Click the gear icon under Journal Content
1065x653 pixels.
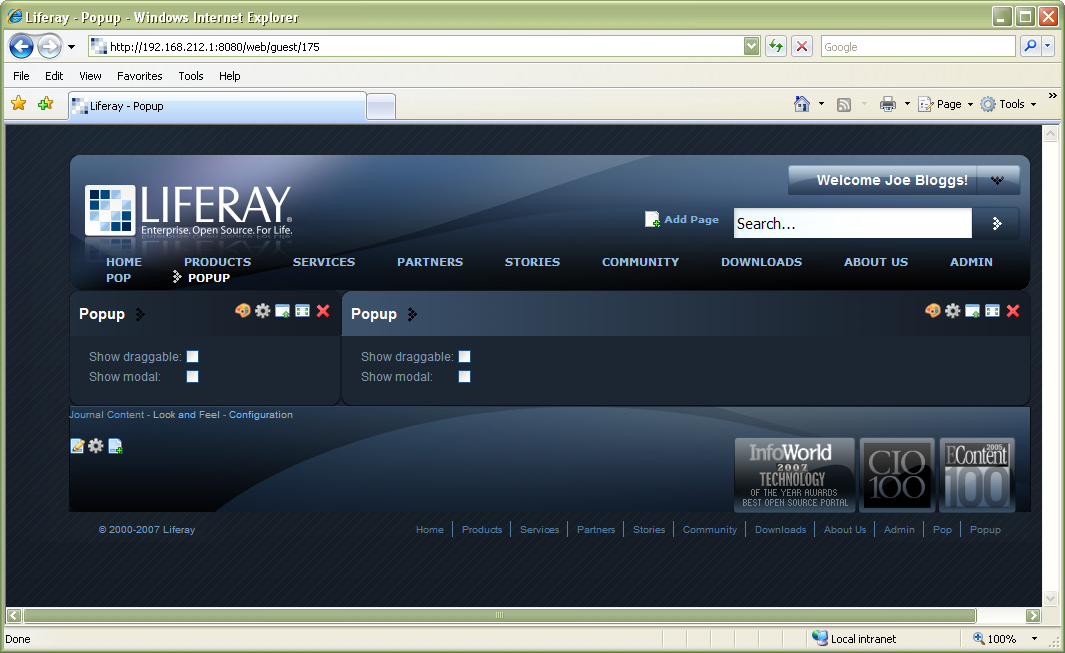tap(96, 446)
